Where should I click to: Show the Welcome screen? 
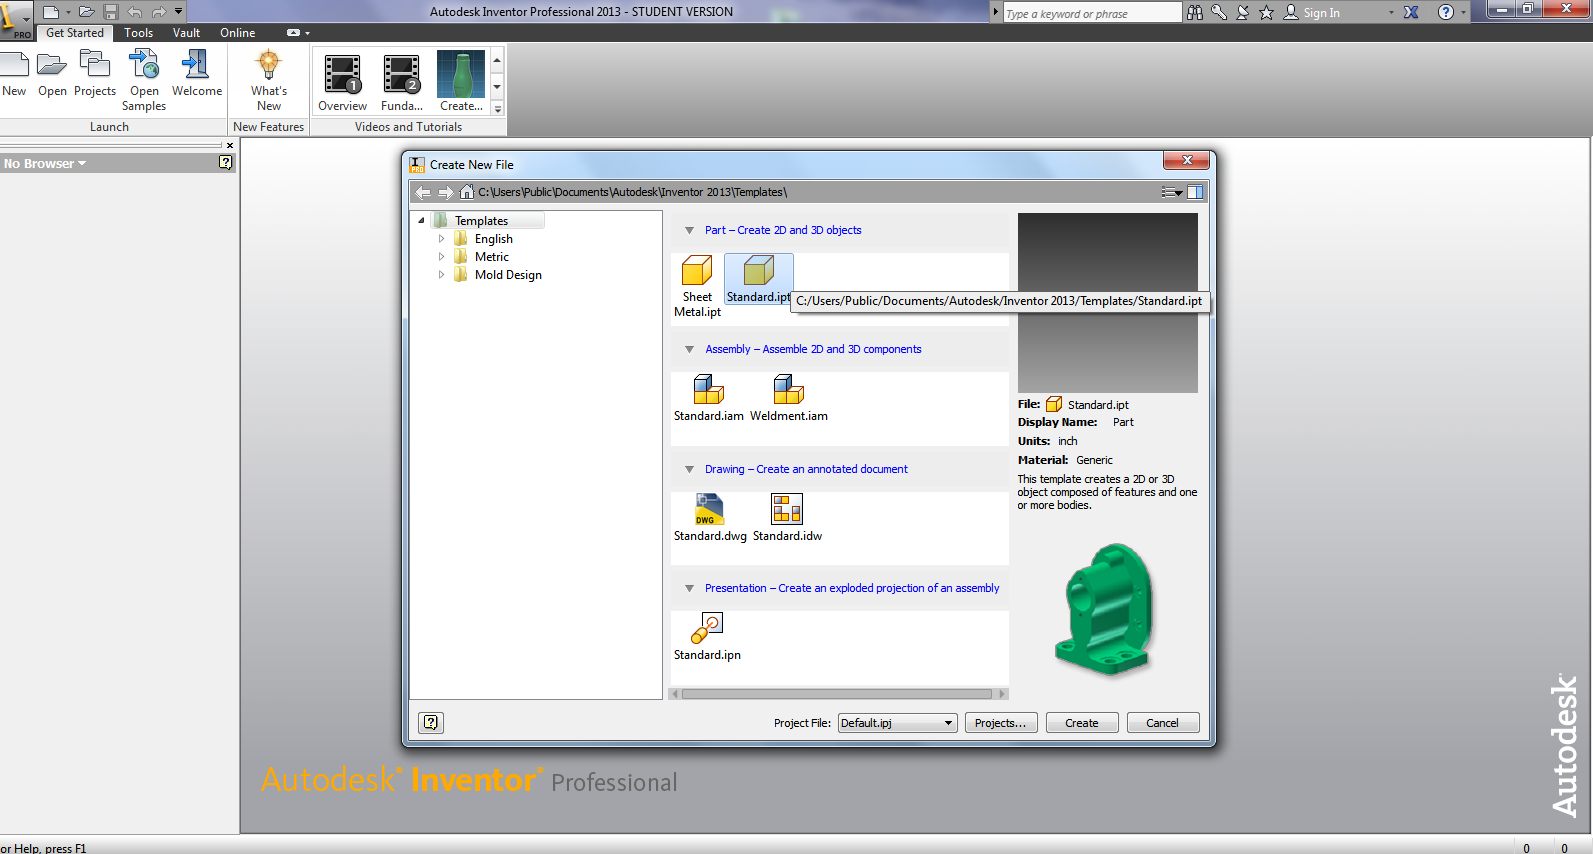[197, 74]
